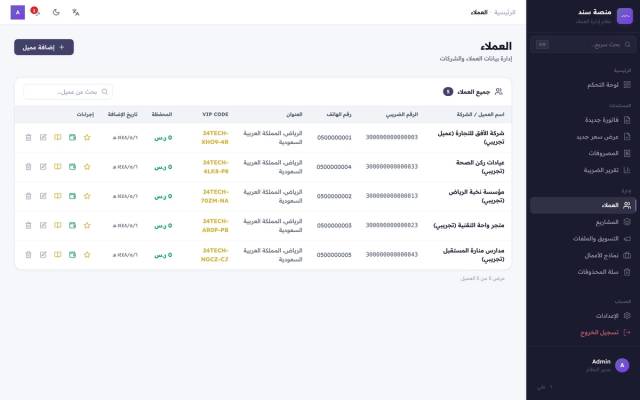
Task: Star the عيادات ركن الصحة customer row
Action: click(87, 167)
